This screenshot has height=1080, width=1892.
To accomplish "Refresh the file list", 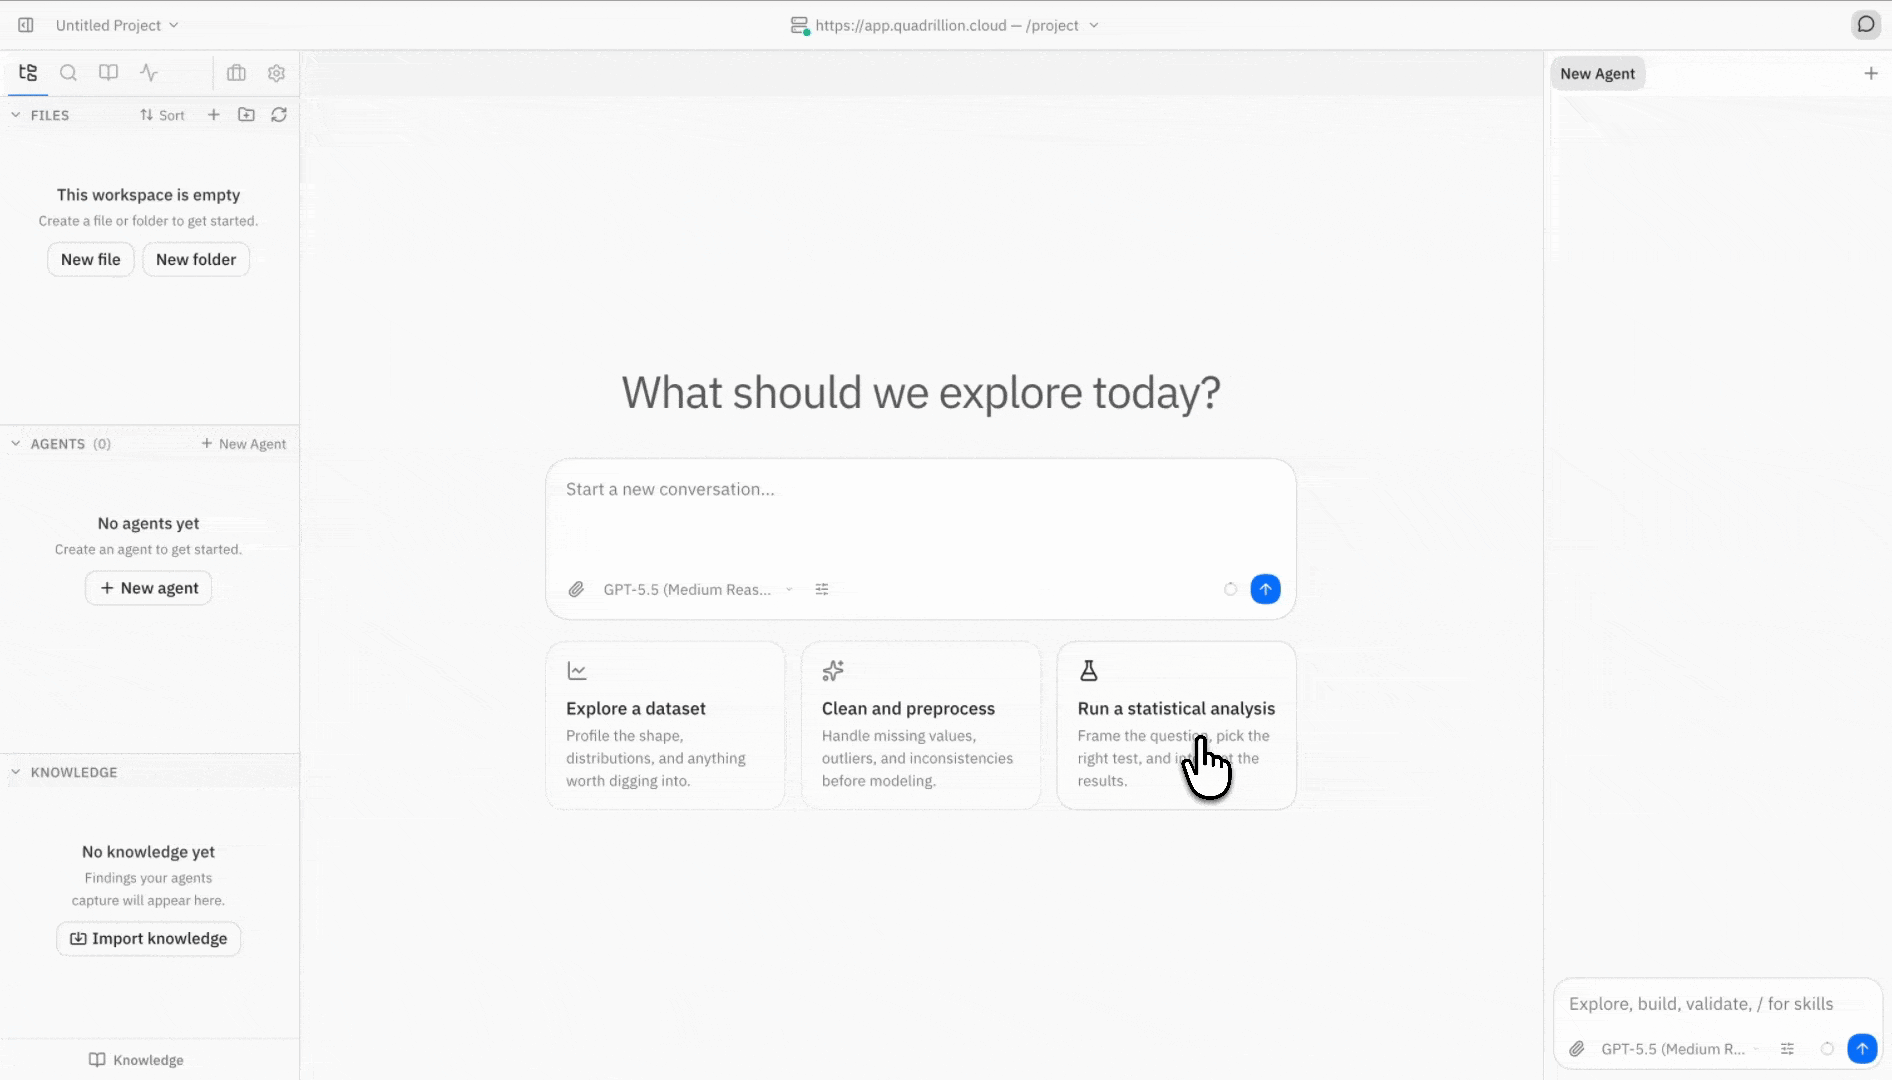I will 279,115.
